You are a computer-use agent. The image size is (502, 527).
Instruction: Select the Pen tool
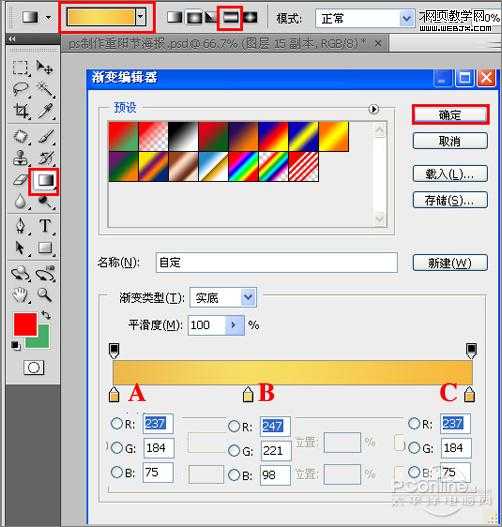[x=21, y=225]
